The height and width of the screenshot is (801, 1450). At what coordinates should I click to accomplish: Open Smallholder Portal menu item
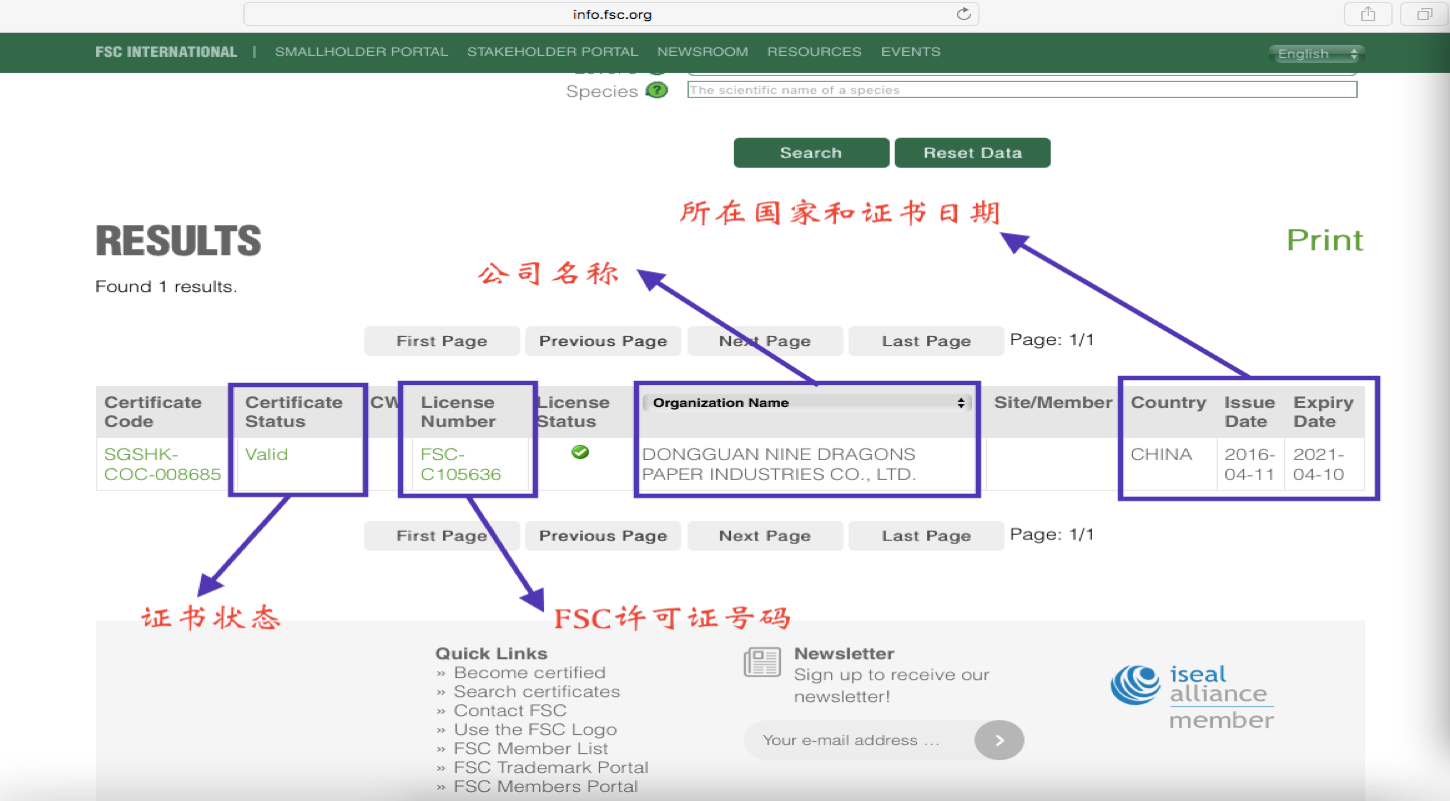(362, 52)
